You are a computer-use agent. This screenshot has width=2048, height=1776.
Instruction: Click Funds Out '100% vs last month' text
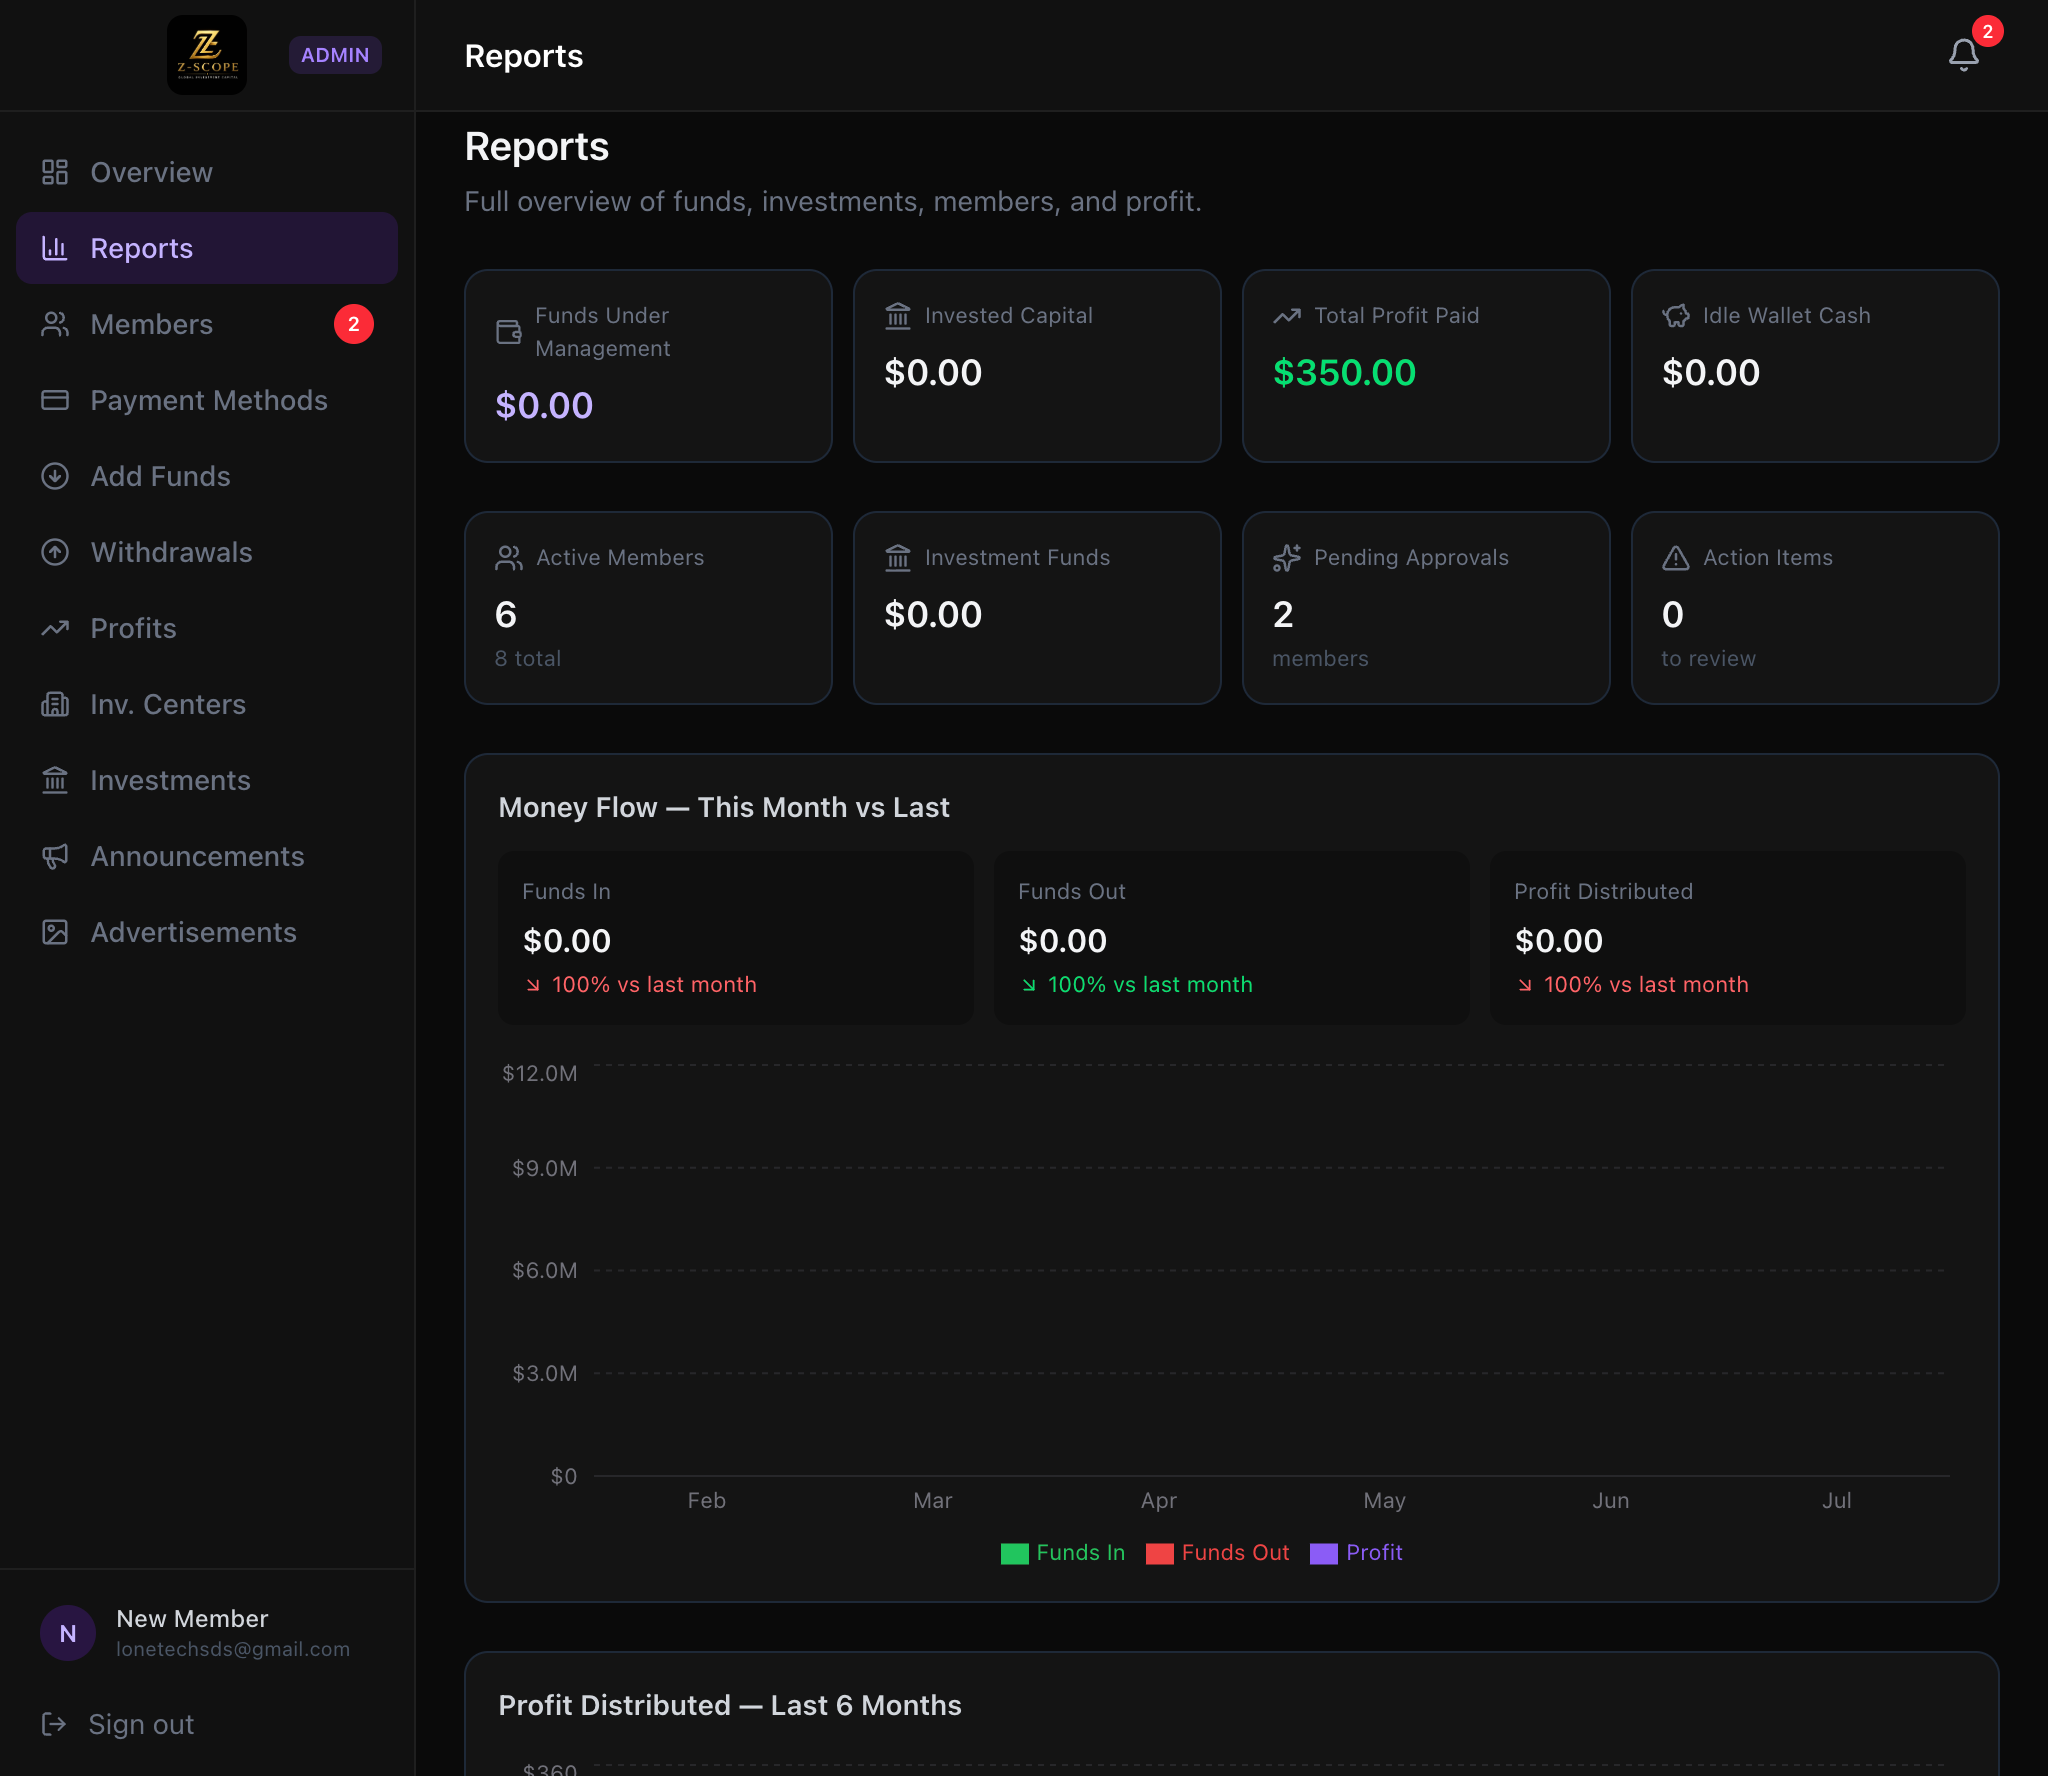click(1150, 985)
